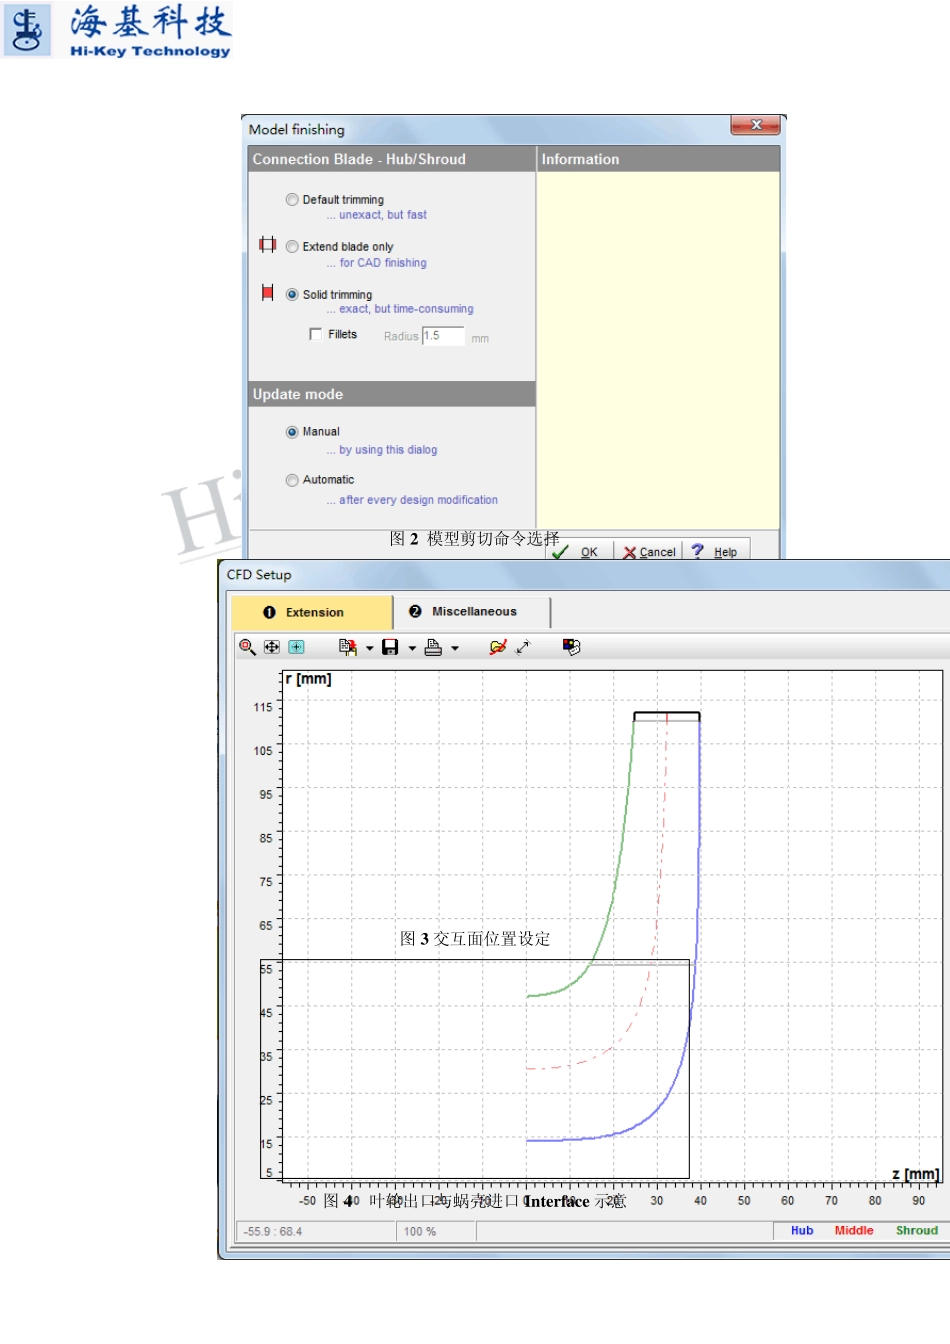Open the copy icon dropdown arrow
950x1344 pixels.
(369, 648)
